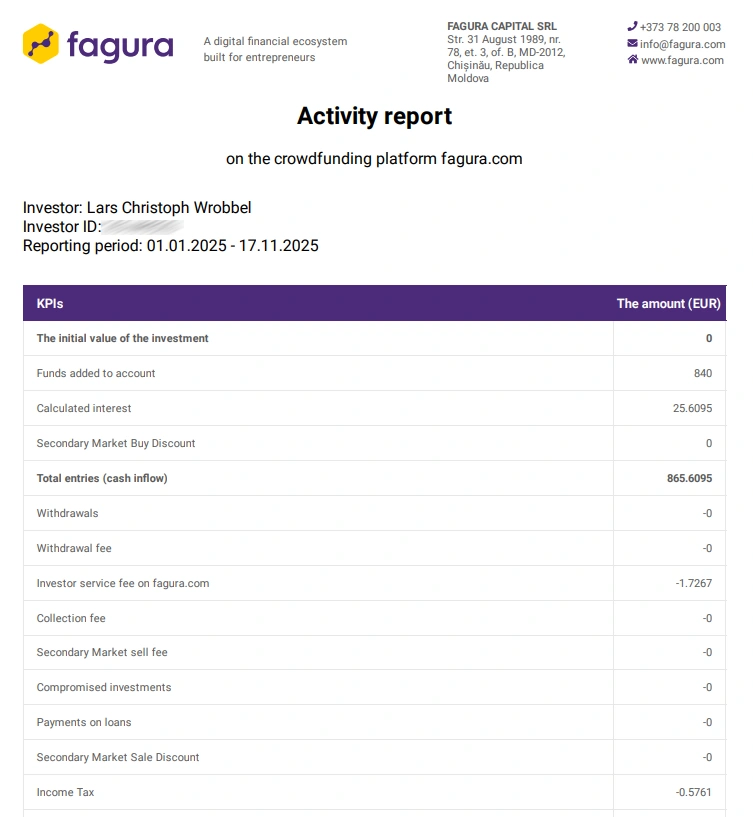Click the Investor service fee row label
753x817 pixels.
(123, 583)
